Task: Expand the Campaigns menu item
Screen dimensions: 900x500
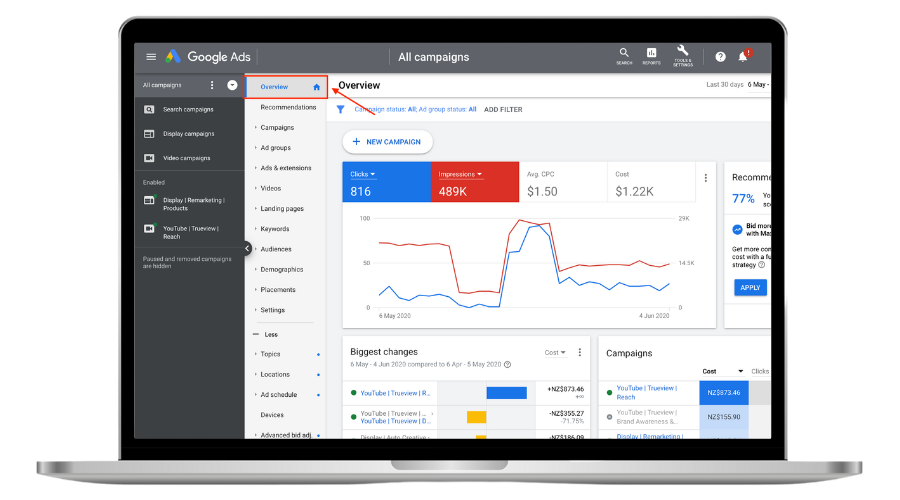Action: click(x=277, y=127)
